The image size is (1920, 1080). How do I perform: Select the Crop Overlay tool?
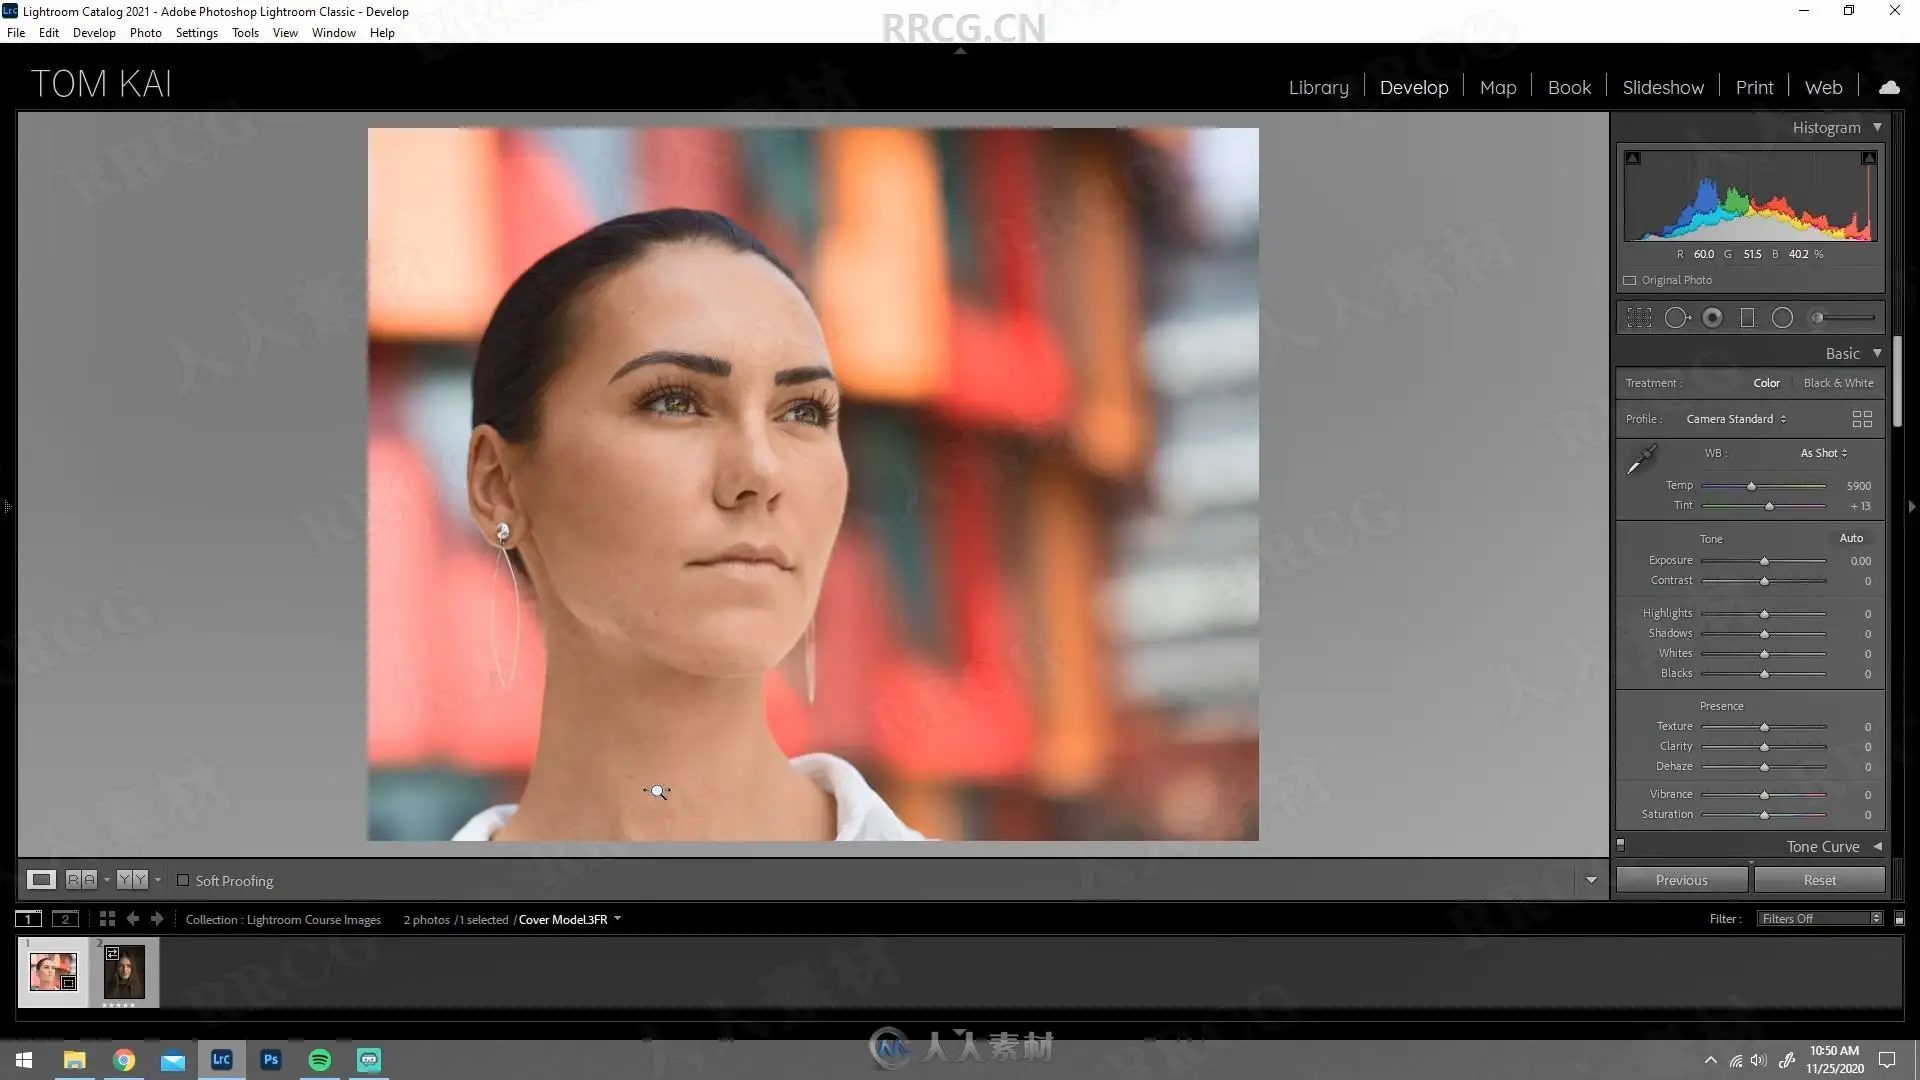point(1639,318)
